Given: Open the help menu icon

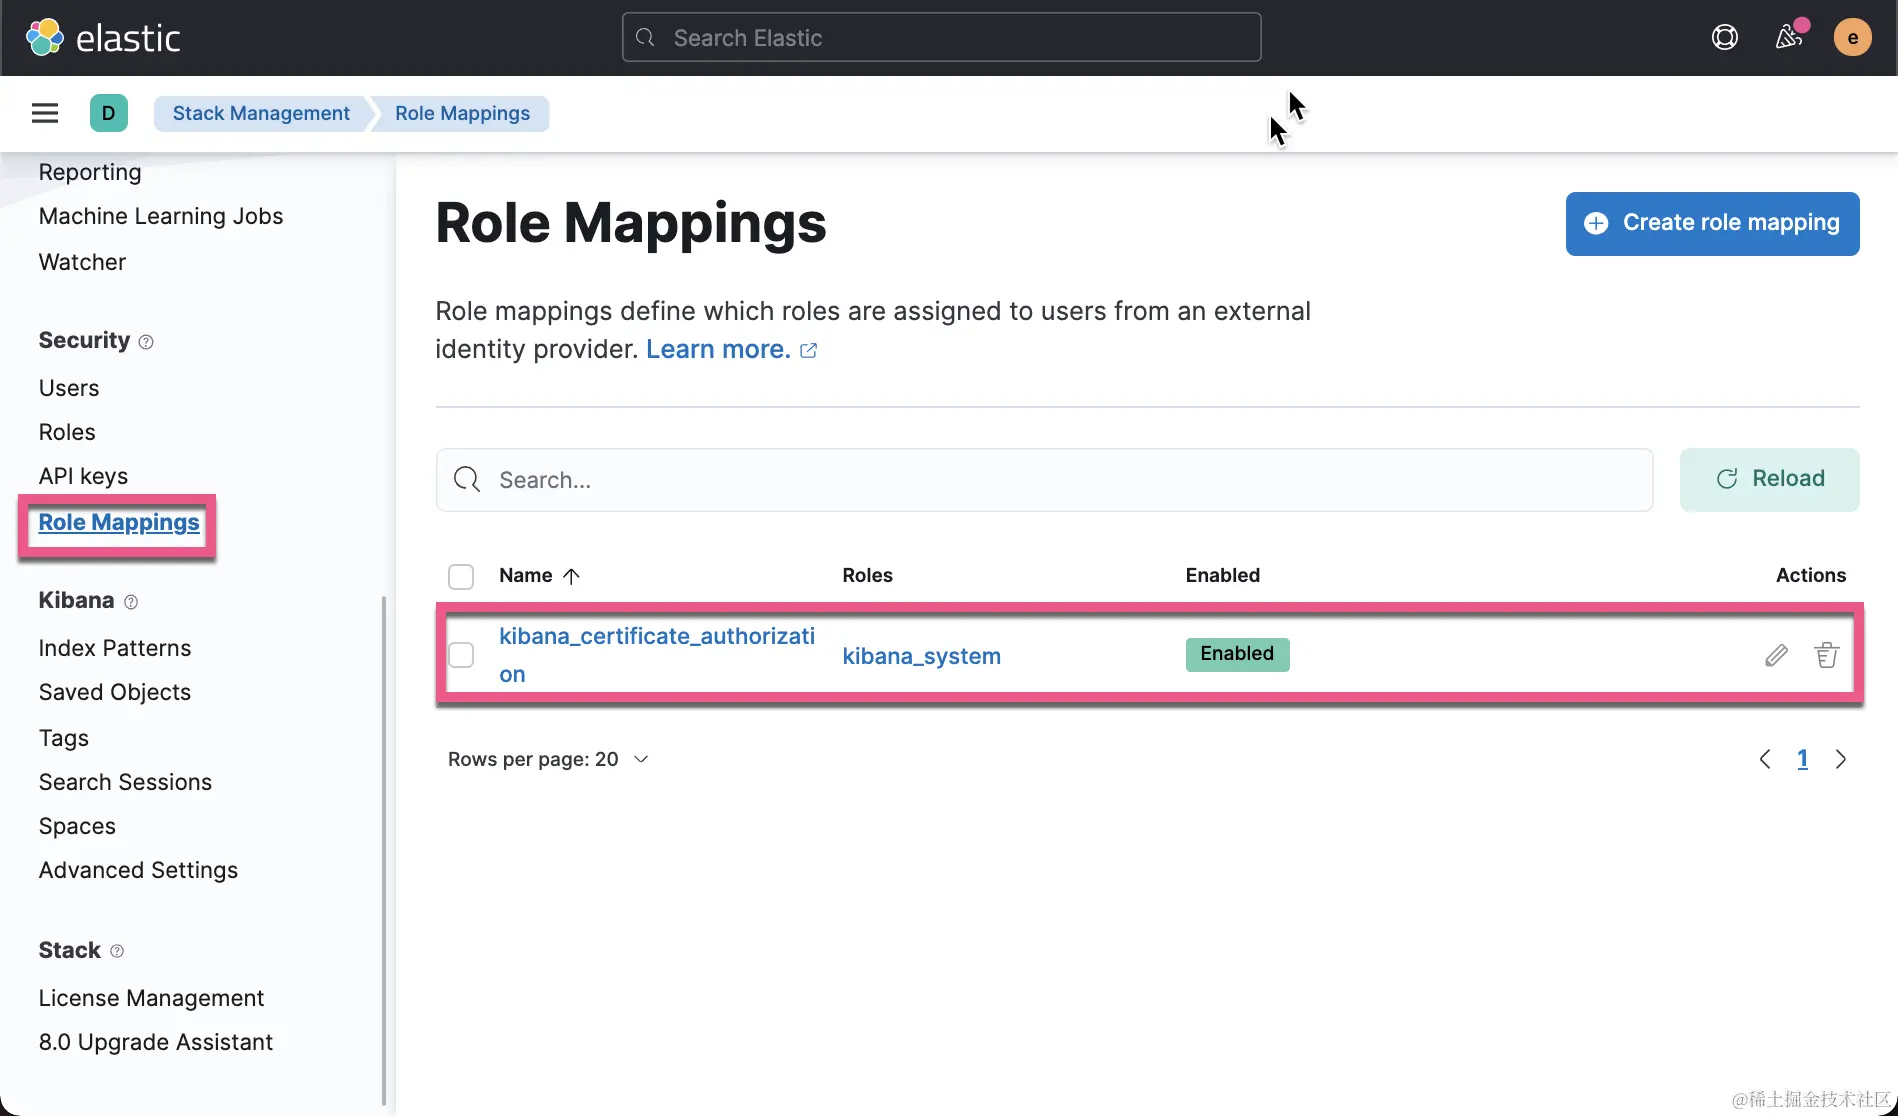Looking at the screenshot, I should pos(1724,38).
